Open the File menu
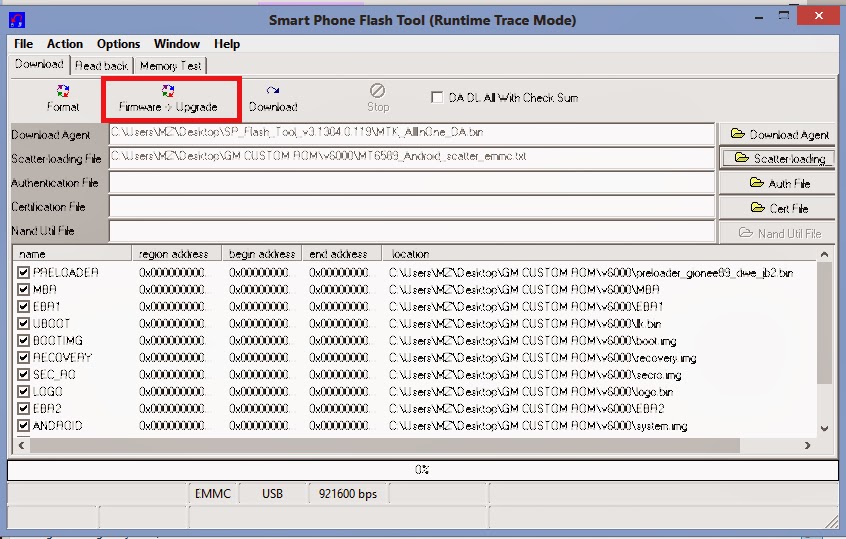The image size is (846, 539). [x=23, y=44]
